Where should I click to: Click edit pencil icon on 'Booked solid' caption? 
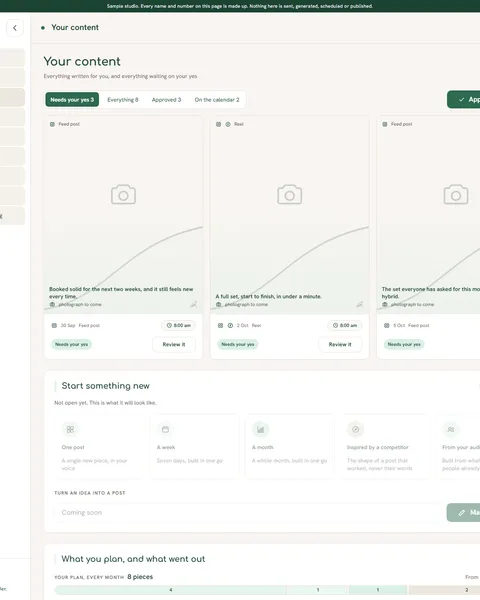click(194, 304)
